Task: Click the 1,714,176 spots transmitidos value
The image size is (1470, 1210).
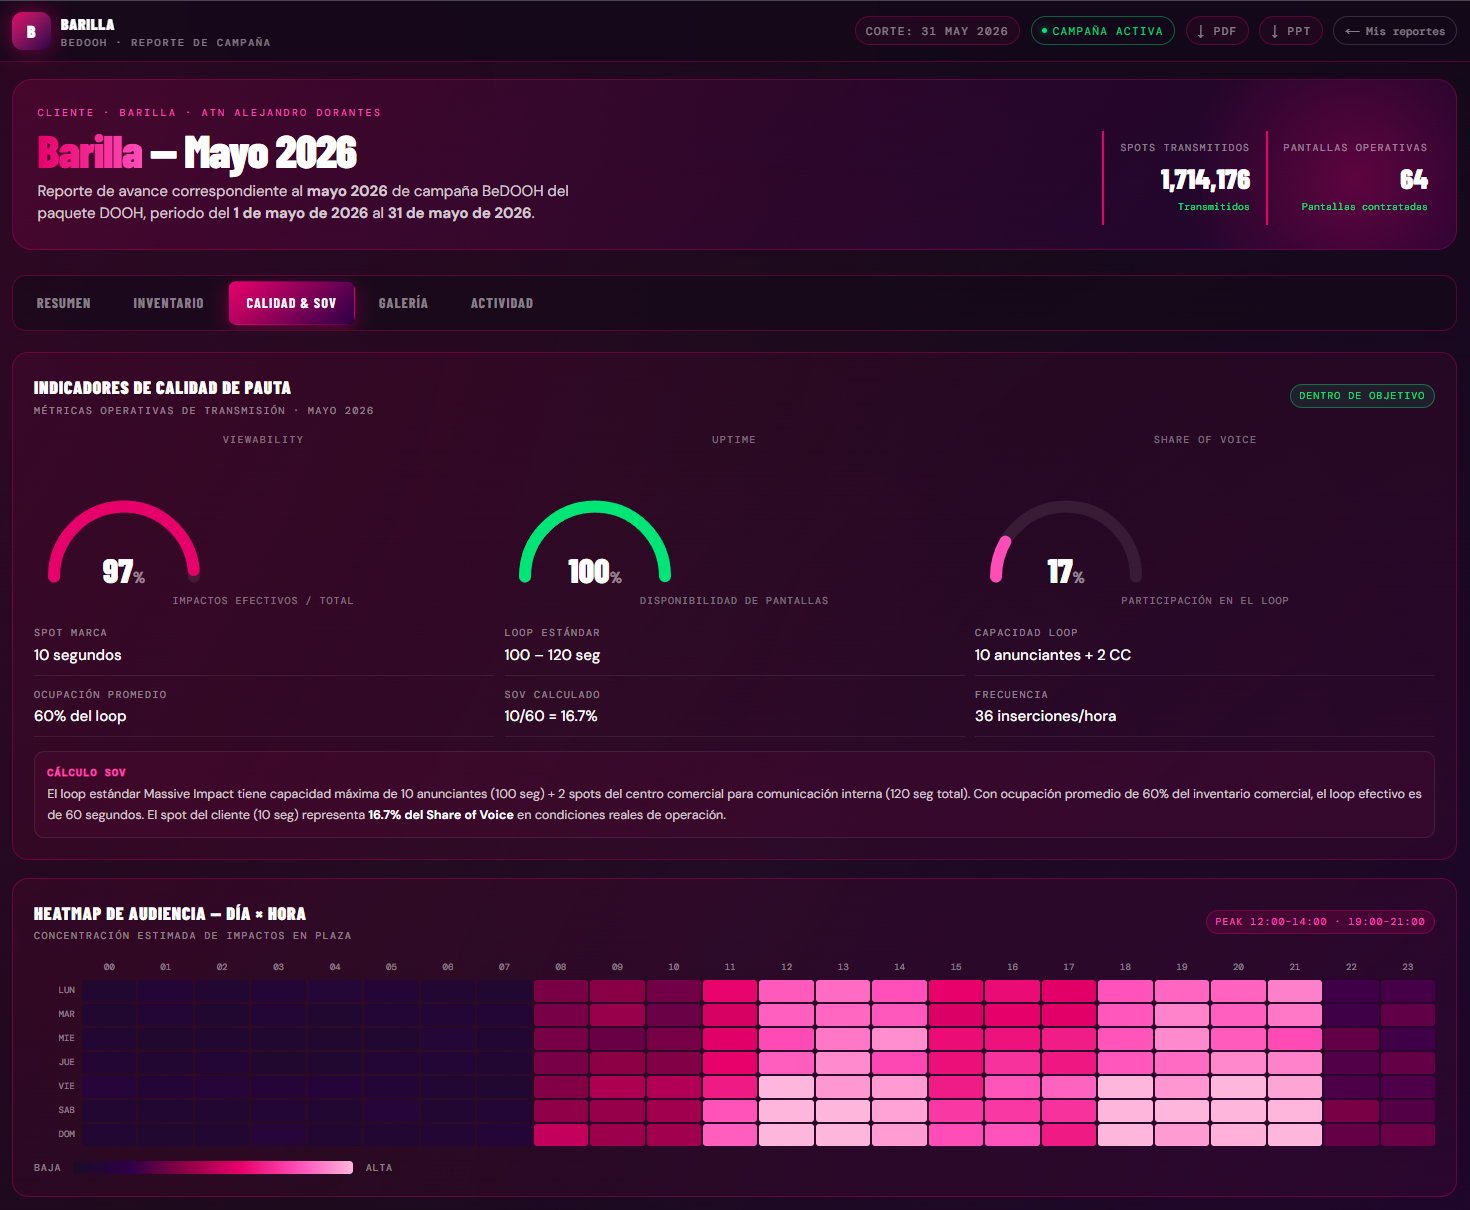Action: [x=1205, y=180]
